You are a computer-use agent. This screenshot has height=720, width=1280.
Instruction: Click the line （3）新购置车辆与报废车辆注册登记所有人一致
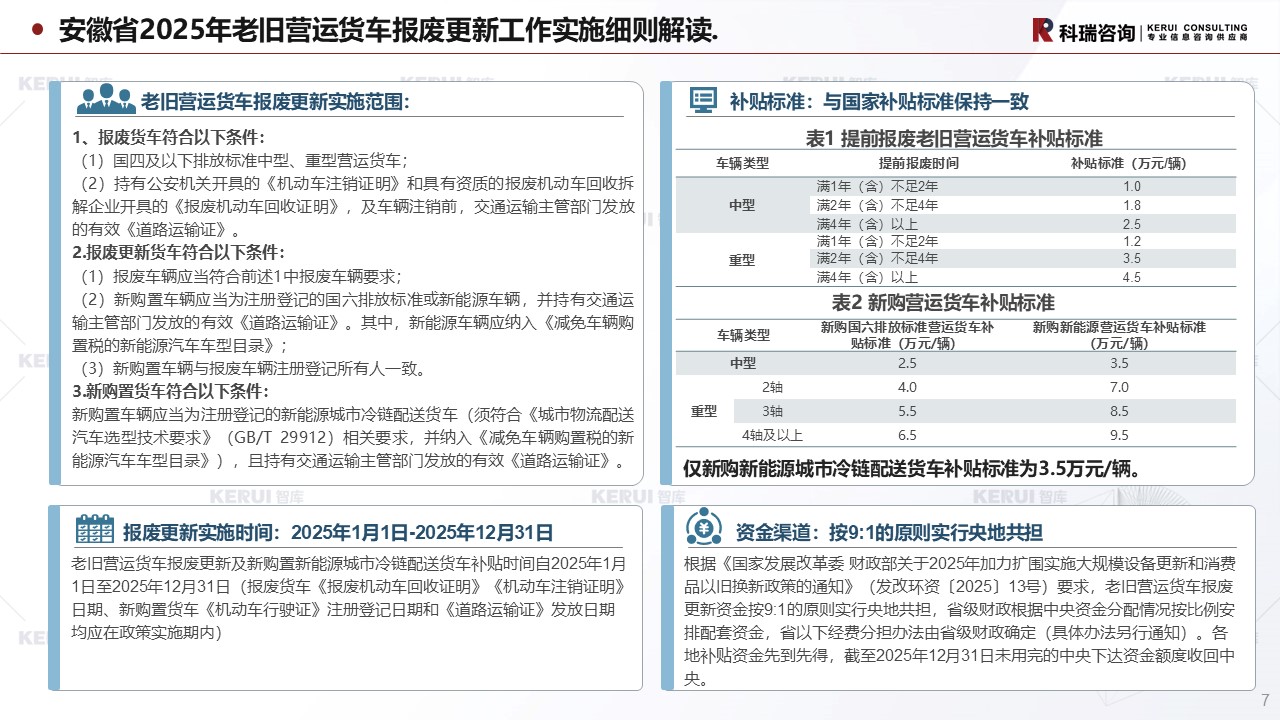coord(252,368)
